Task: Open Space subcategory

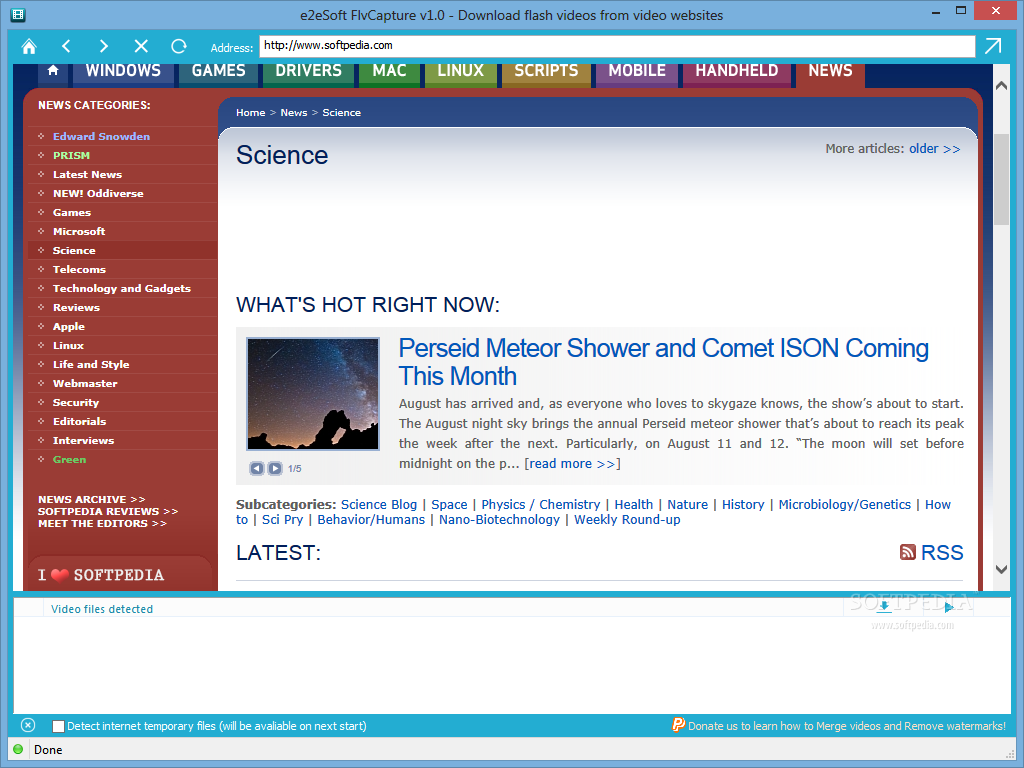Action: (x=449, y=504)
